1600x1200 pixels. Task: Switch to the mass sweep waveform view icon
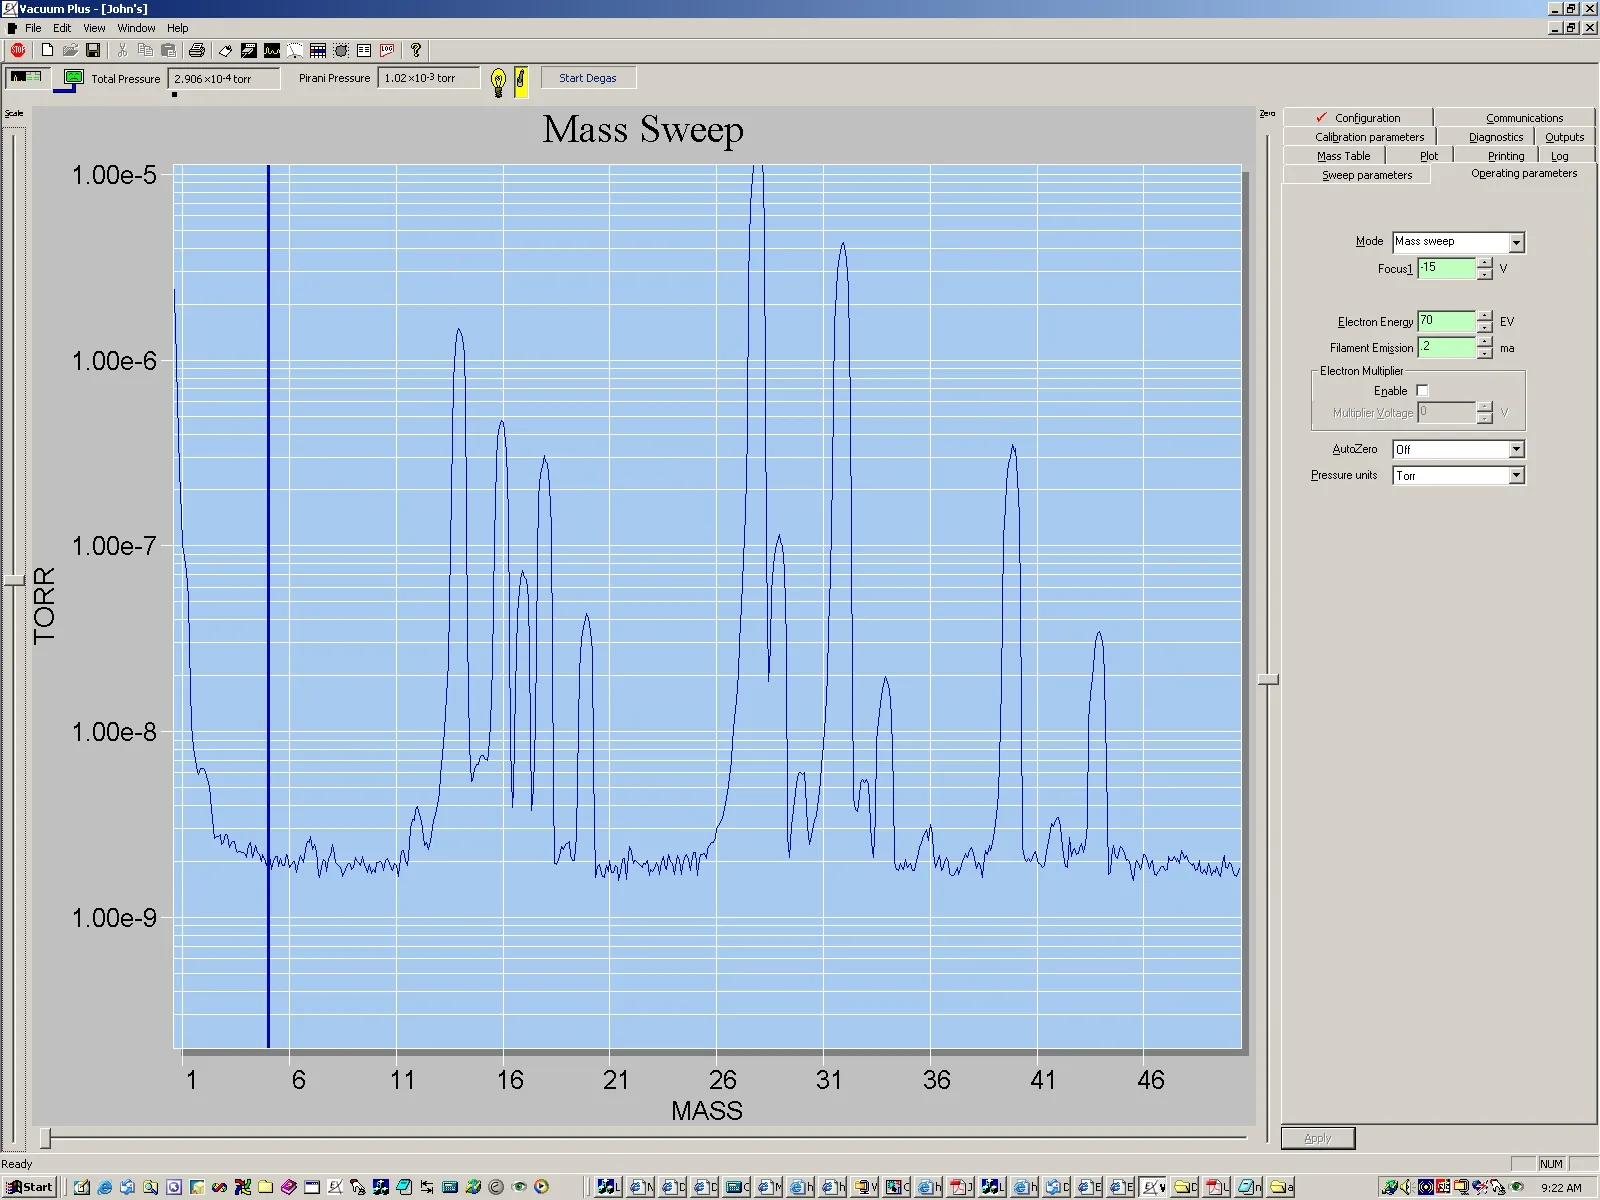271,50
